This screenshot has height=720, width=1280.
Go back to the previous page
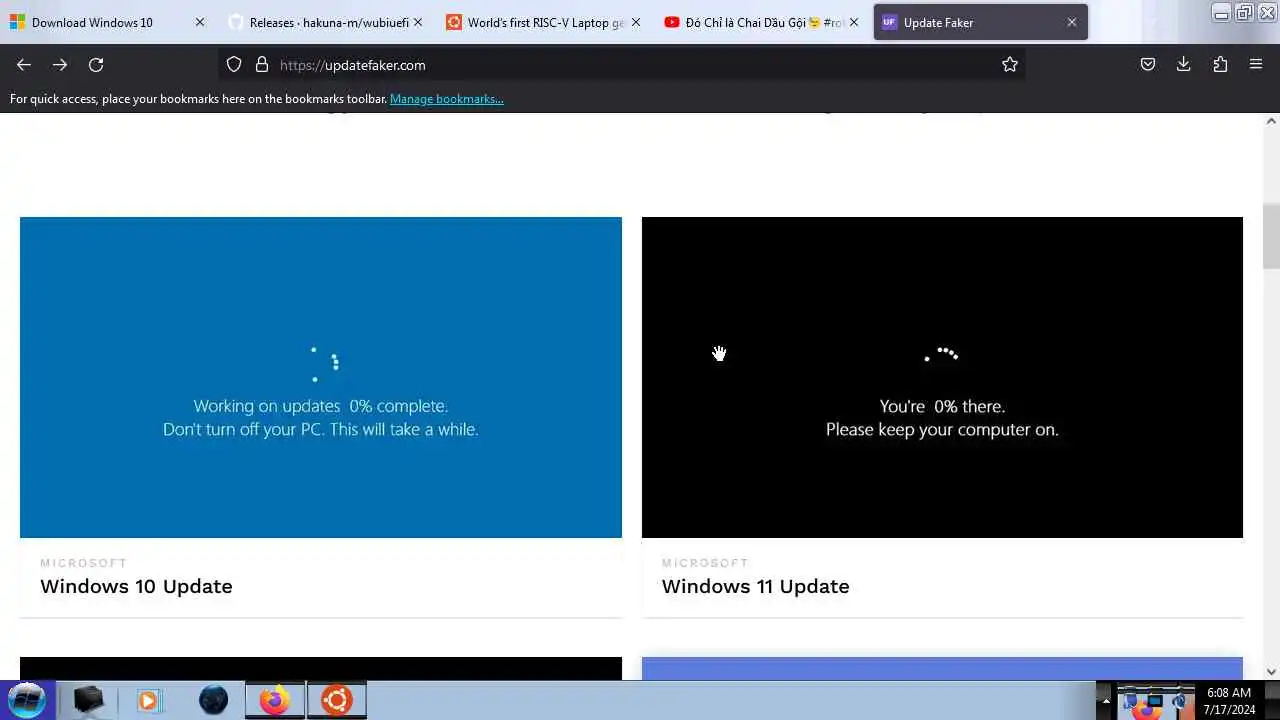pos(24,65)
